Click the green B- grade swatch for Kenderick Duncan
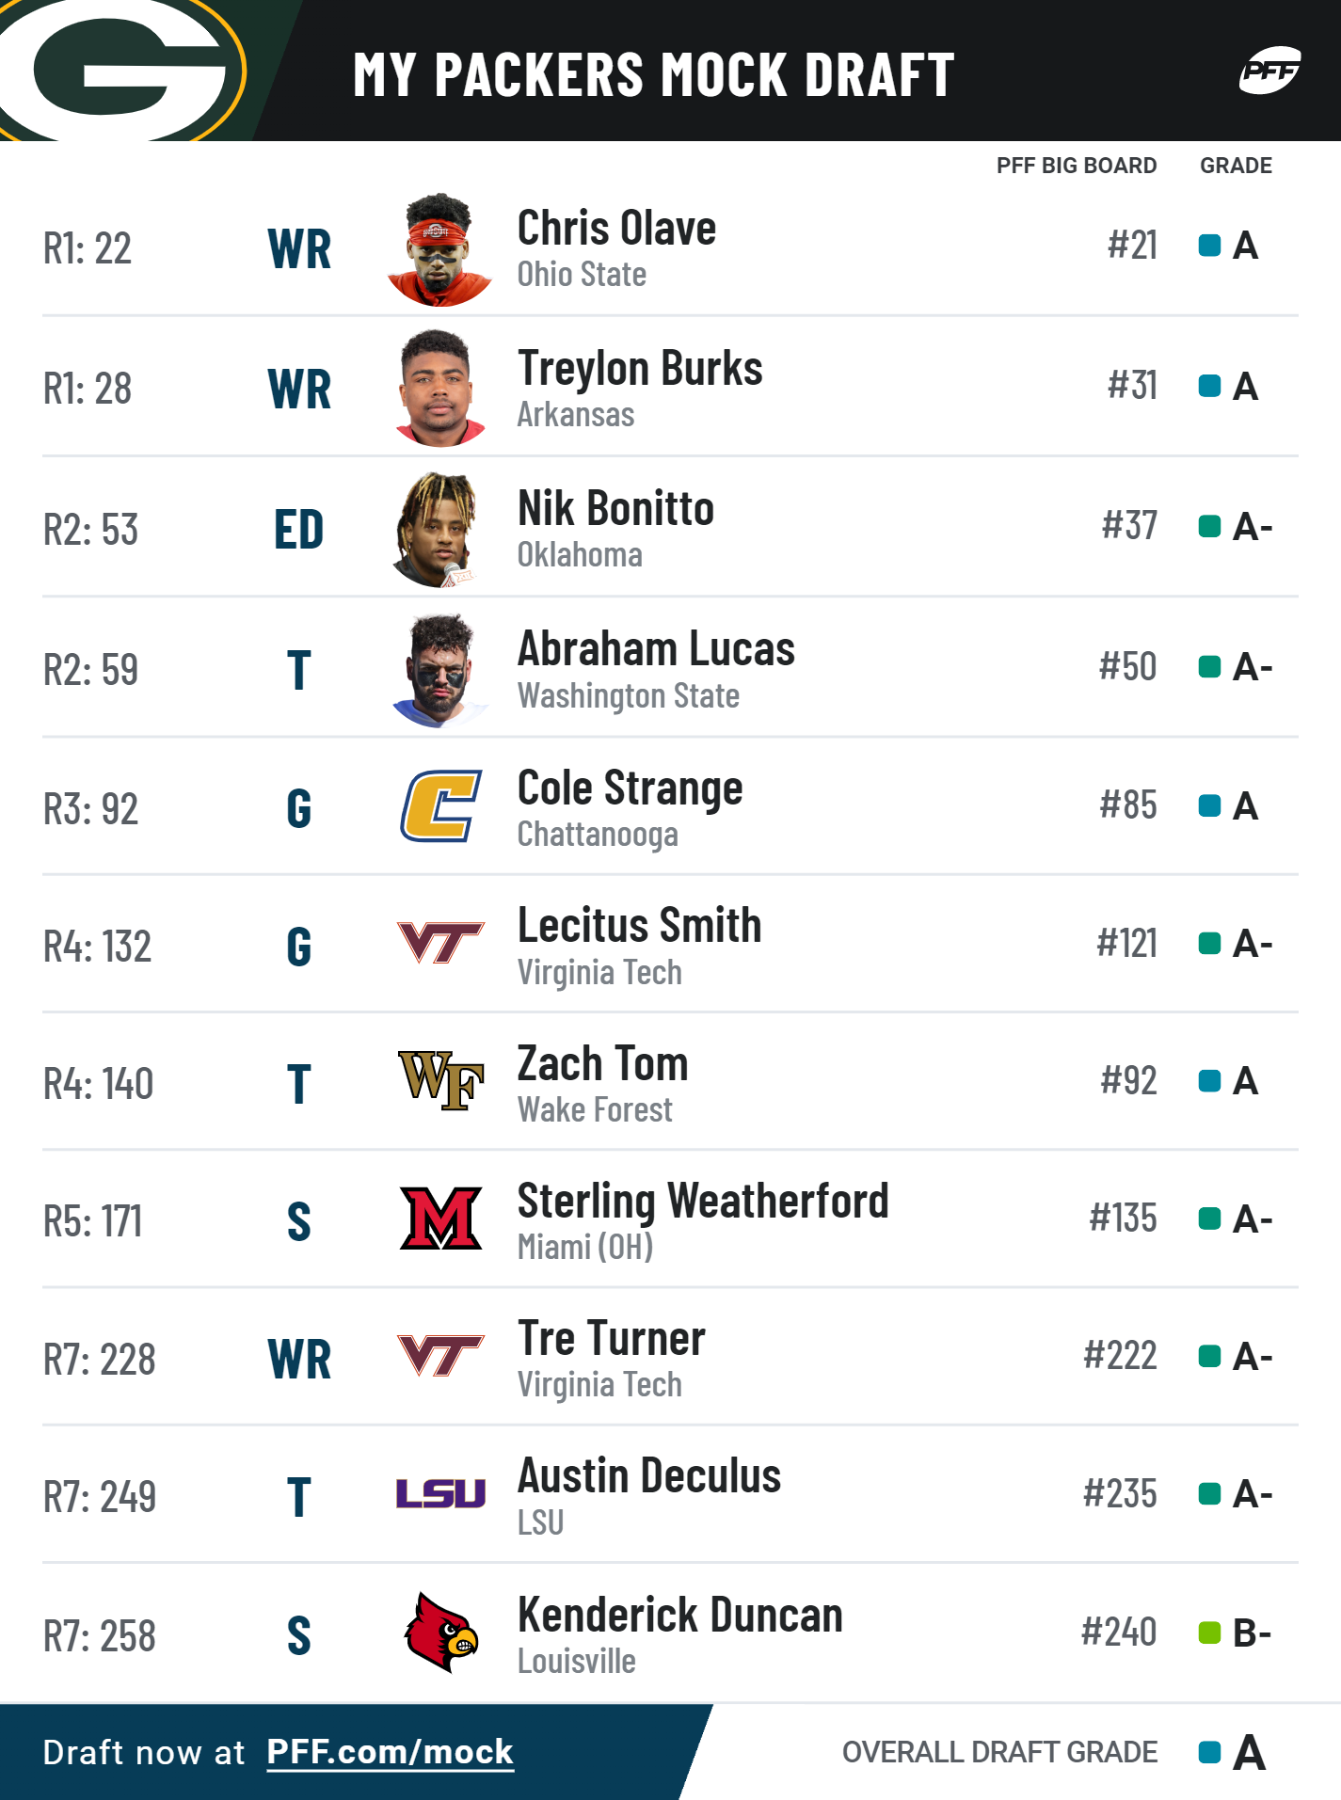 pos(1209,1633)
